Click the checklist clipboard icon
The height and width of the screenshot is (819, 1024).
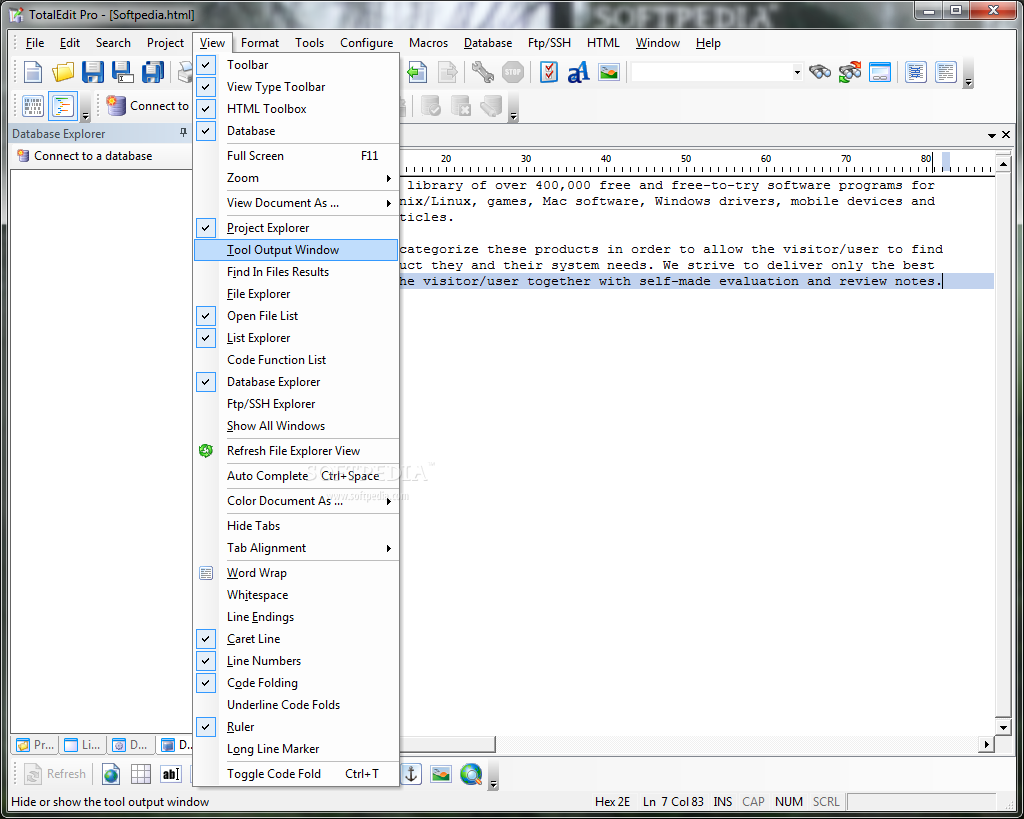[549, 72]
